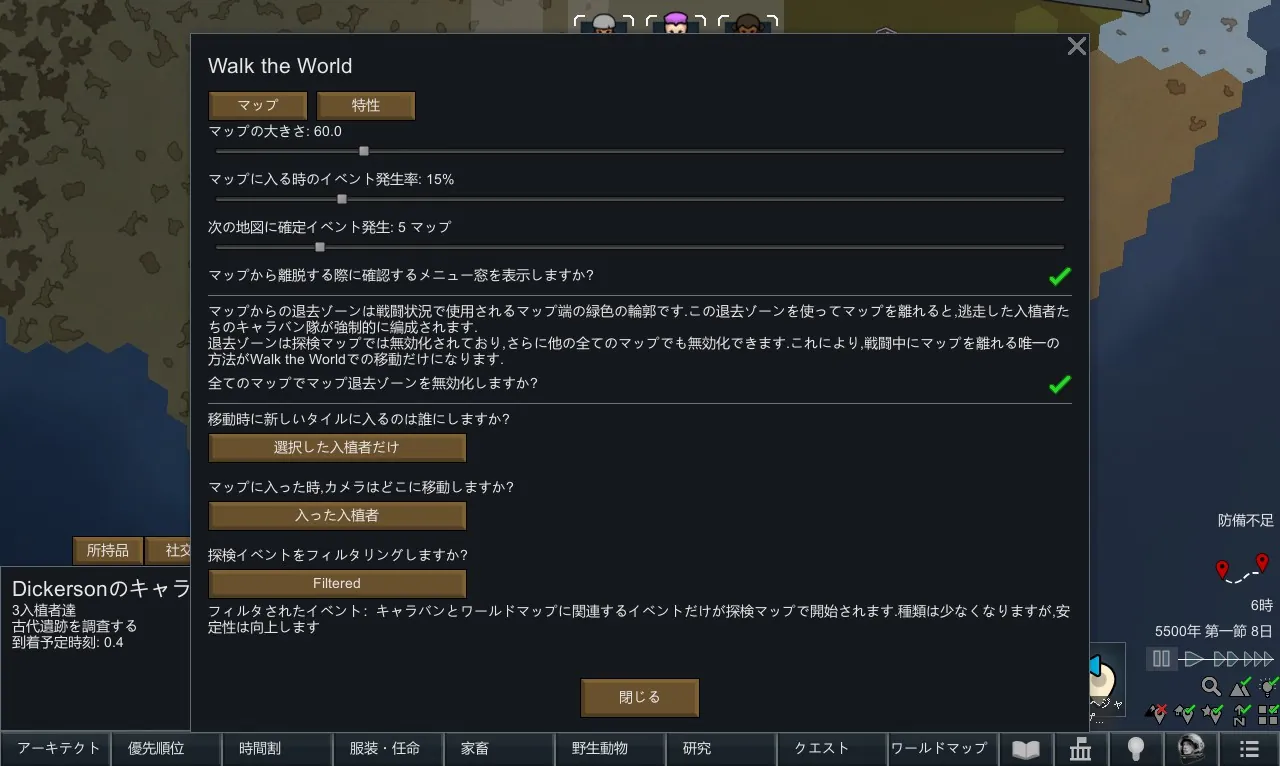Toggle the terrain mountains overlay icon
This screenshot has height=766, width=1280.
[1240, 687]
